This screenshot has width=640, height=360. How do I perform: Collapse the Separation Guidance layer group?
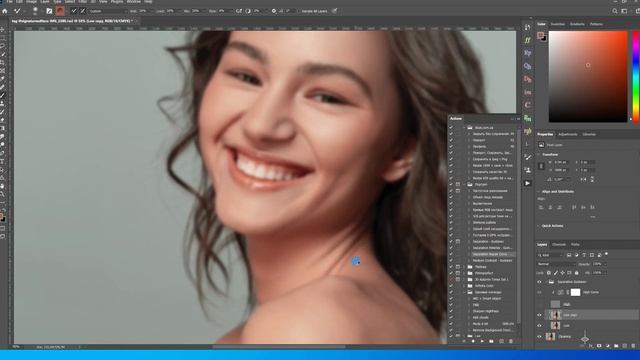(x=547, y=282)
